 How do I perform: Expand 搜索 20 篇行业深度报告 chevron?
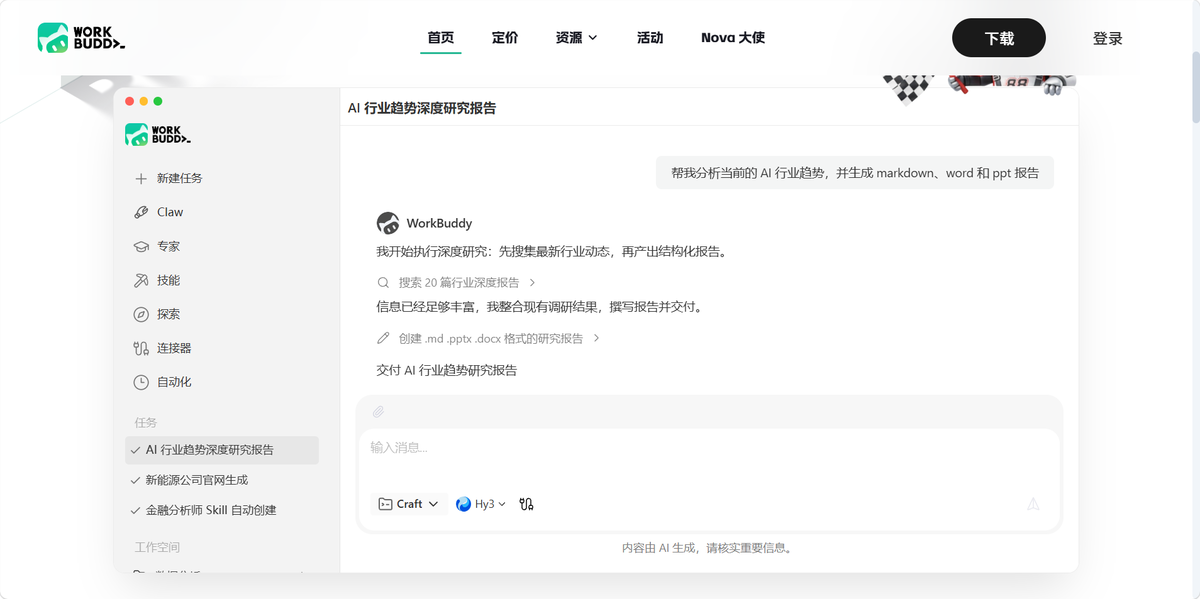[533, 283]
